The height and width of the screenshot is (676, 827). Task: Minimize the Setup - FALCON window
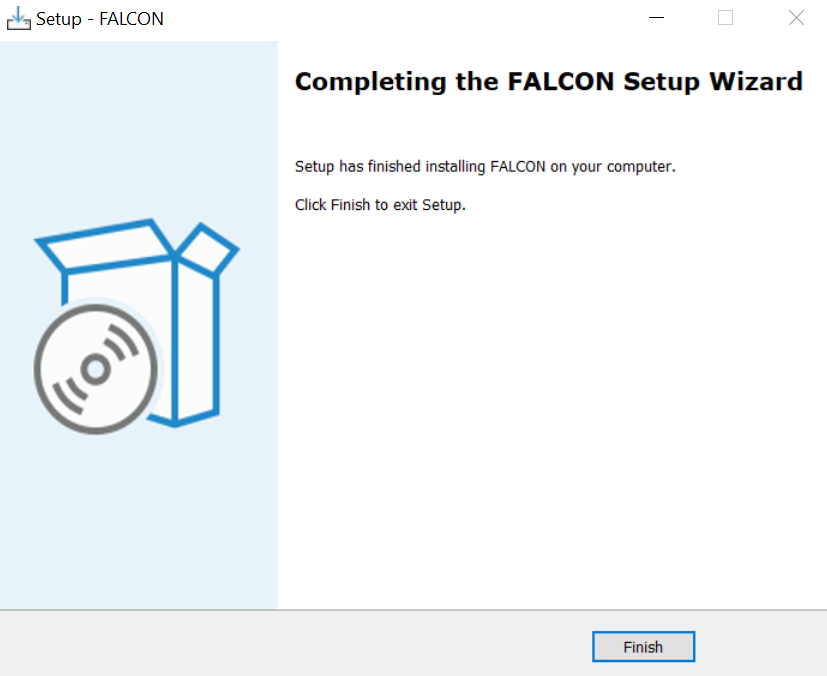tap(656, 18)
